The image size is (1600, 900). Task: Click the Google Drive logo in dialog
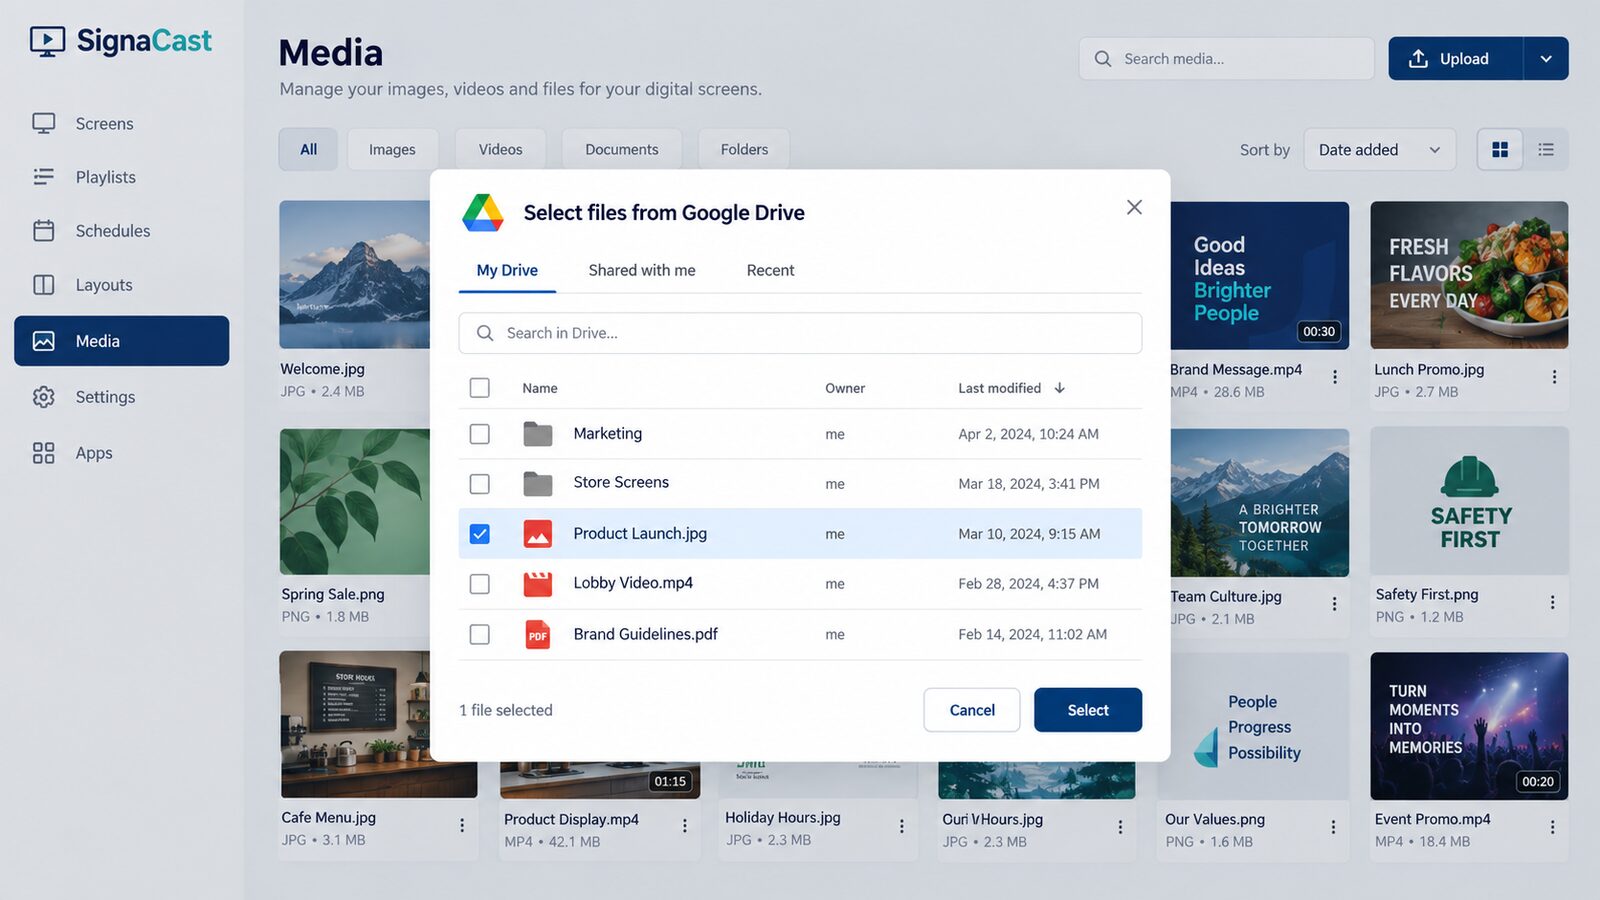483,213
